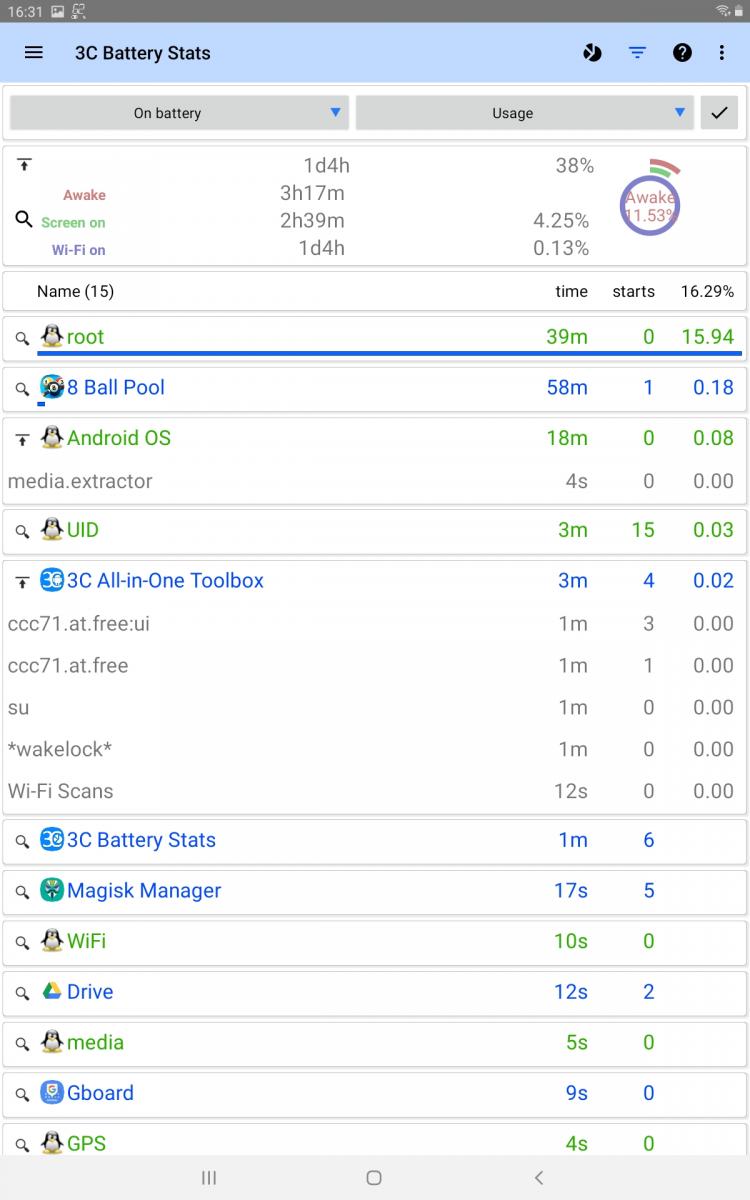Image resolution: width=750 pixels, height=1200 pixels.
Task: Tap the 'Screen on' label in summary
Action: pos(73,222)
